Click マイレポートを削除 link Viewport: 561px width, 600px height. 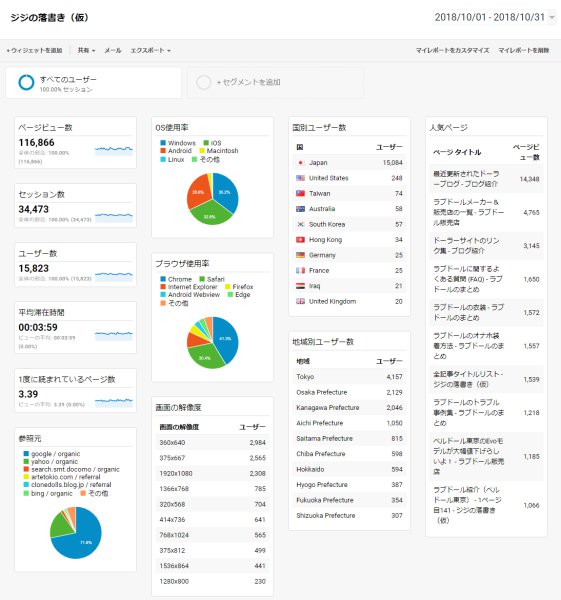(523, 50)
